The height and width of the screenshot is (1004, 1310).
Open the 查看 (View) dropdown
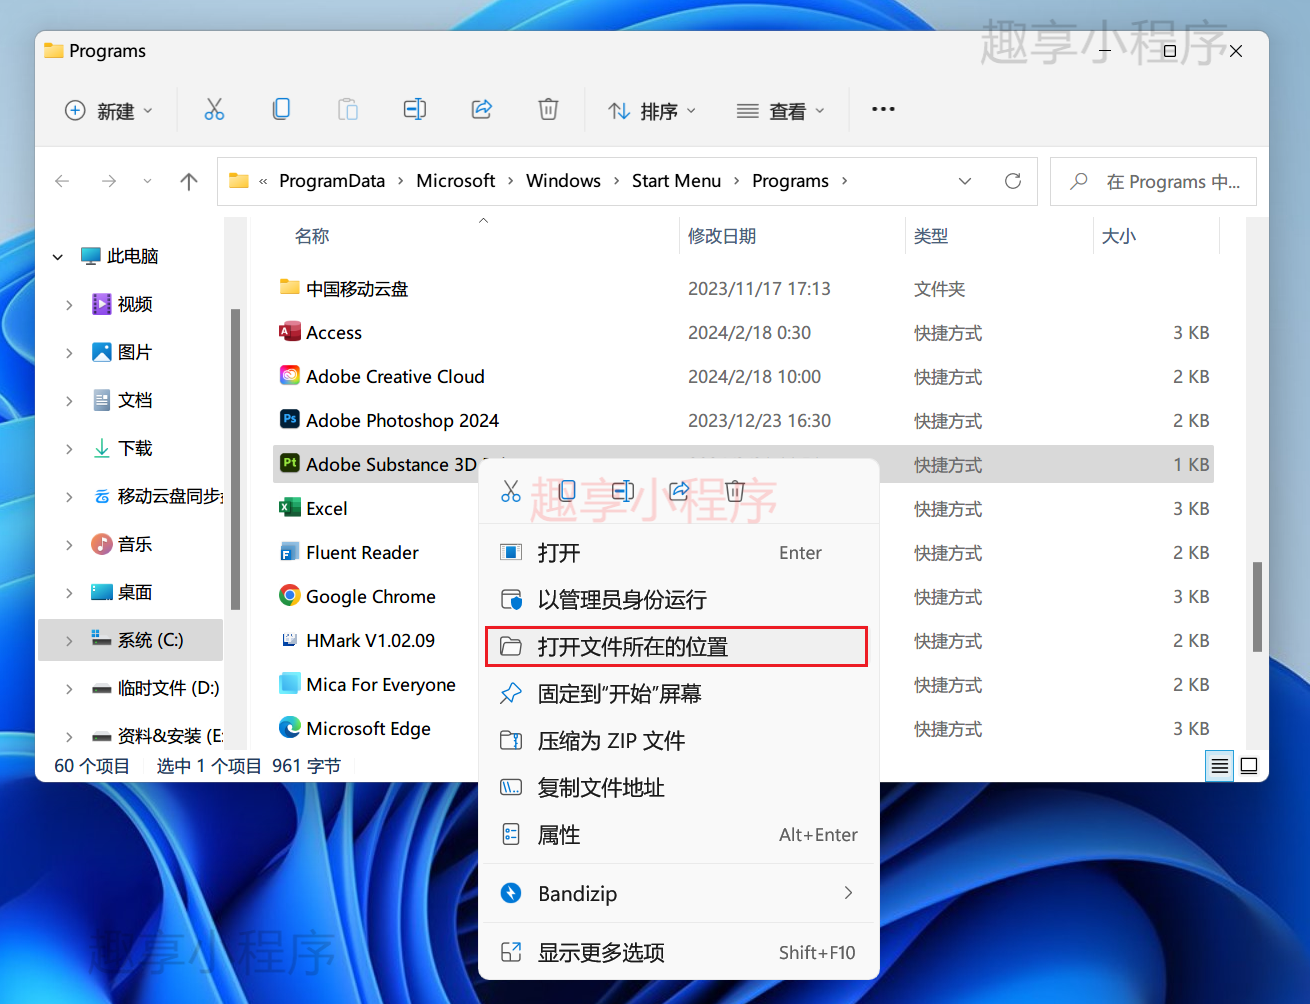pyautogui.click(x=780, y=111)
